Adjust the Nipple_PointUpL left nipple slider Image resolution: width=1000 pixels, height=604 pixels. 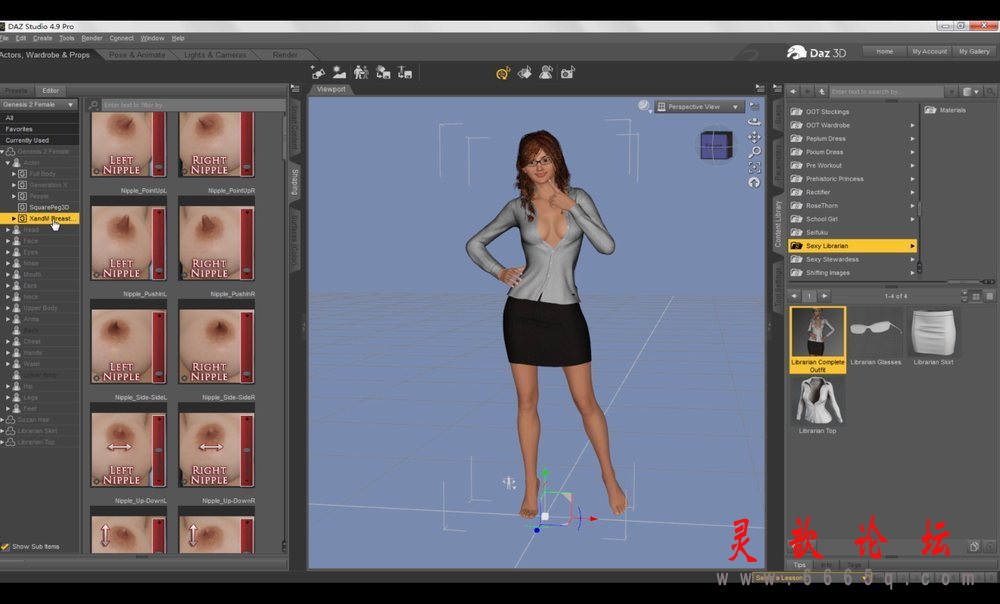(x=158, y=242)
